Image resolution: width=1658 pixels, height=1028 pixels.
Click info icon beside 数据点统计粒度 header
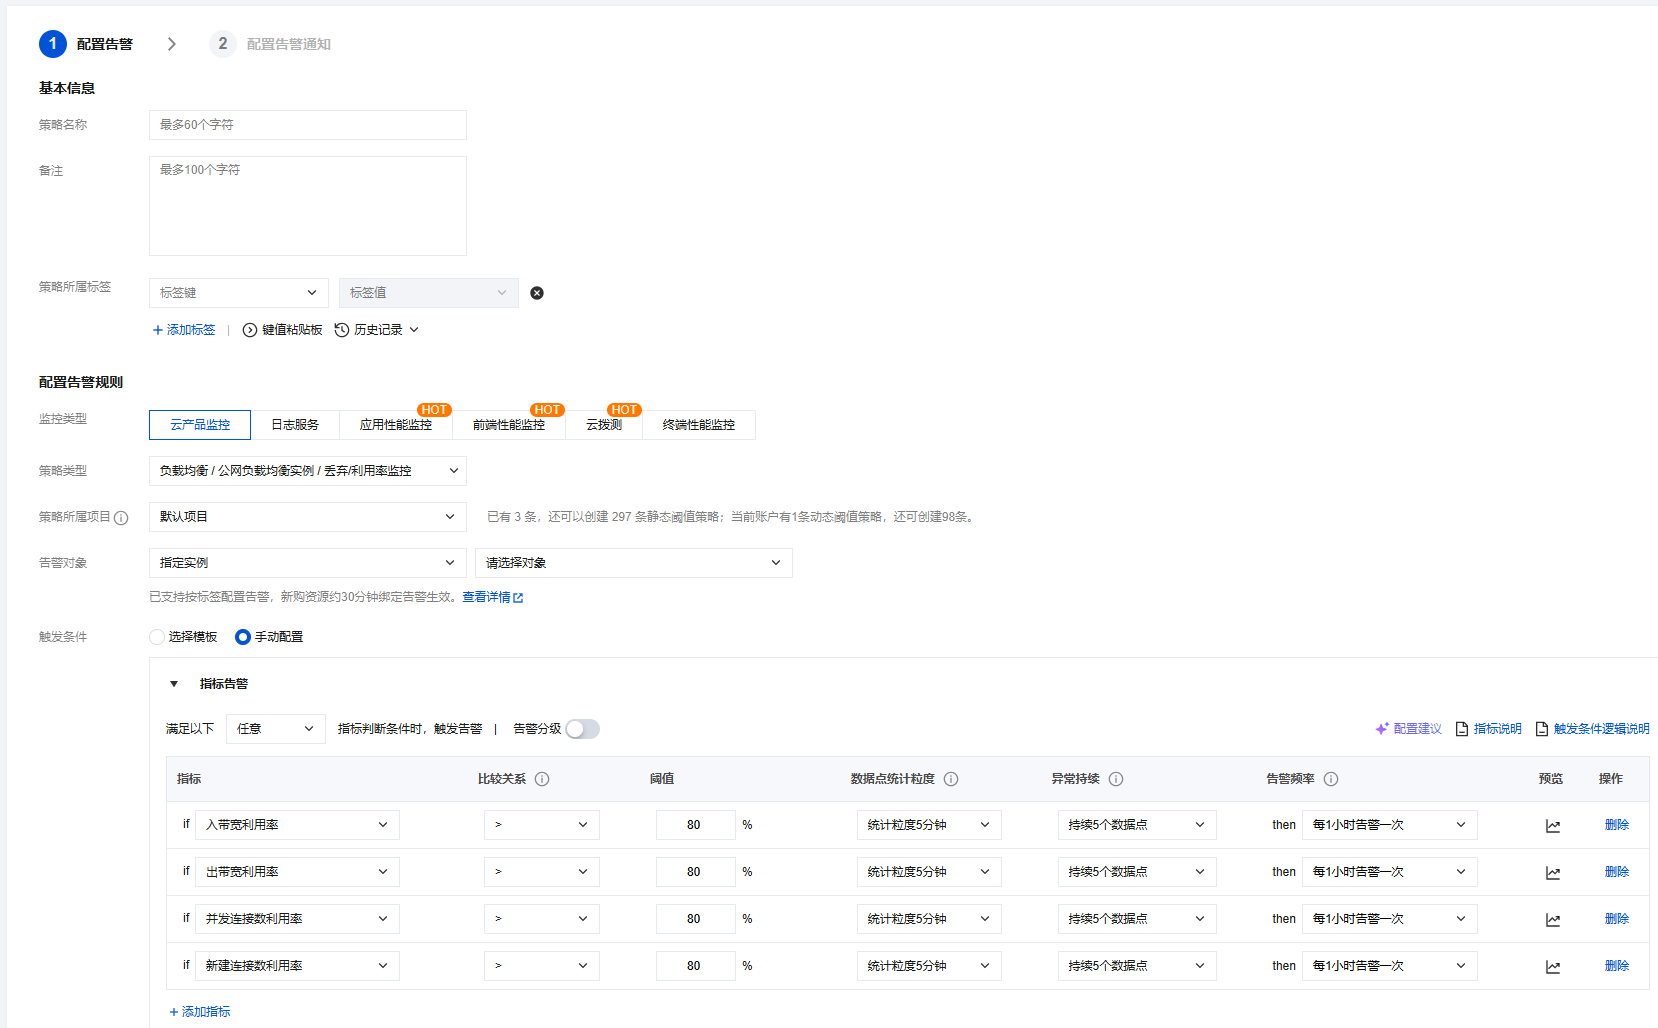click(x=951, y=779)
